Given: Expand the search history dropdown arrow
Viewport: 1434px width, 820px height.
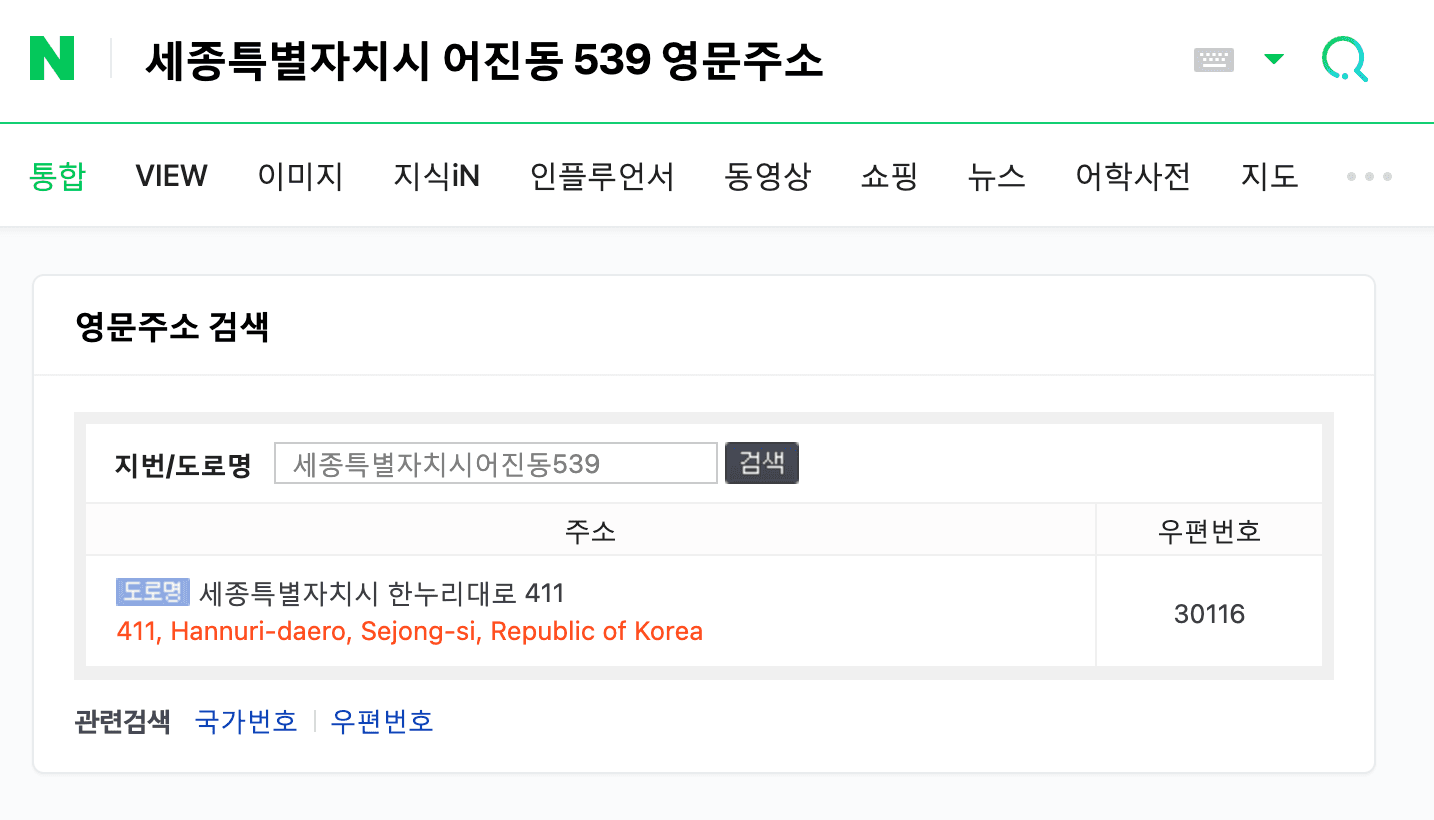Looking at the screenshot, I should tap(1273, 59).
